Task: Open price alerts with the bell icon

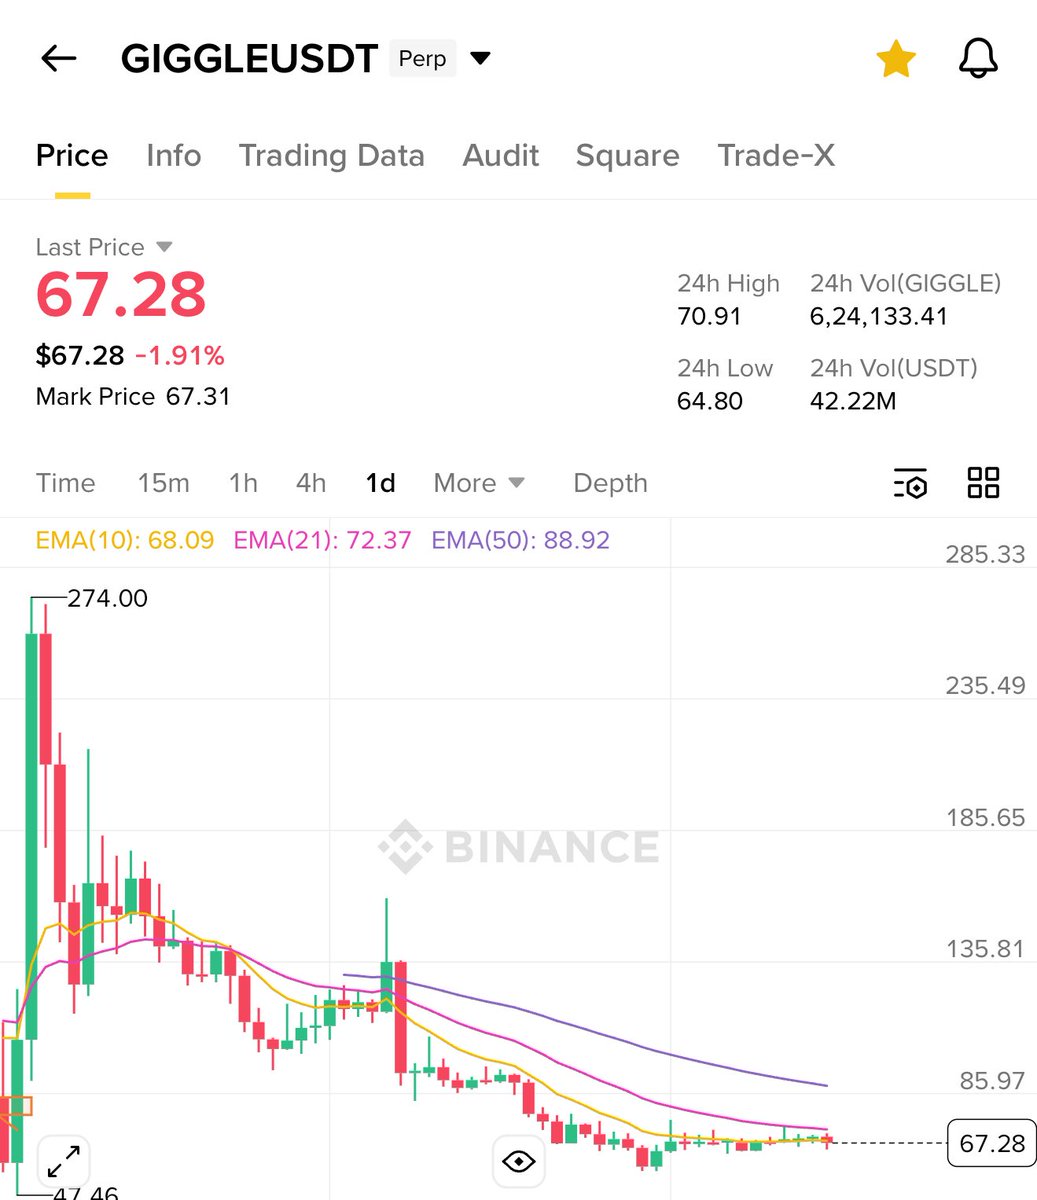Action: pyautogui.click(x=978, y=59)
